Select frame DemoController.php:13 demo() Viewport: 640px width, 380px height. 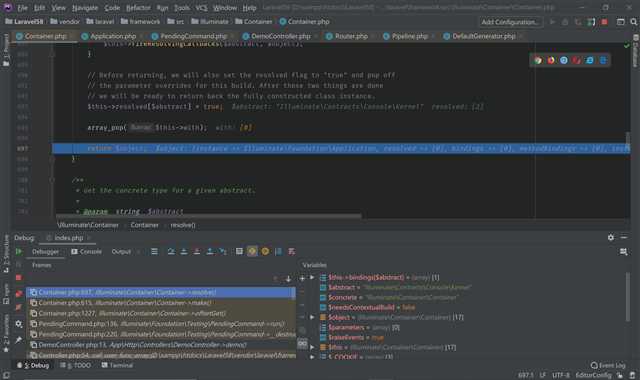[161, 345]
